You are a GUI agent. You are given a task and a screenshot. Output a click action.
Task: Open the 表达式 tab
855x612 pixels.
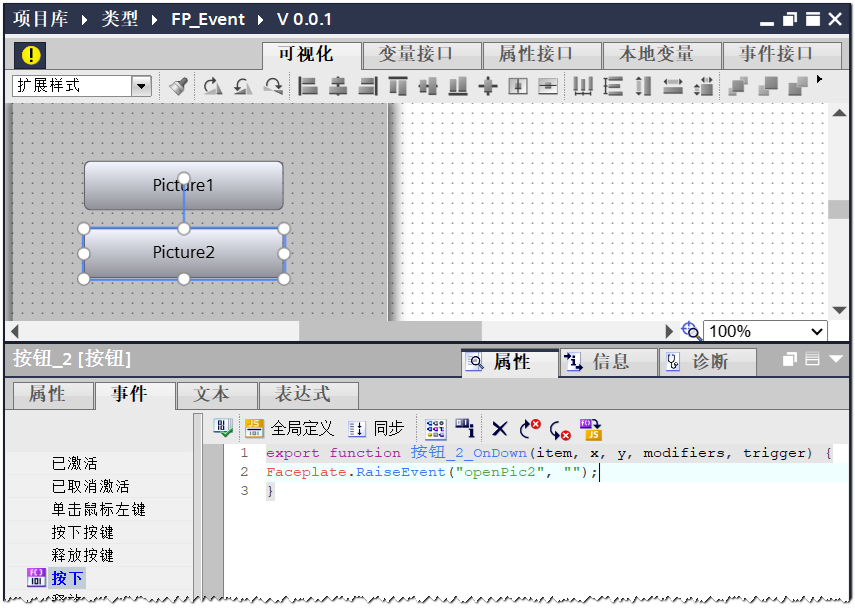pyautogui.click(x=302, y=394)
